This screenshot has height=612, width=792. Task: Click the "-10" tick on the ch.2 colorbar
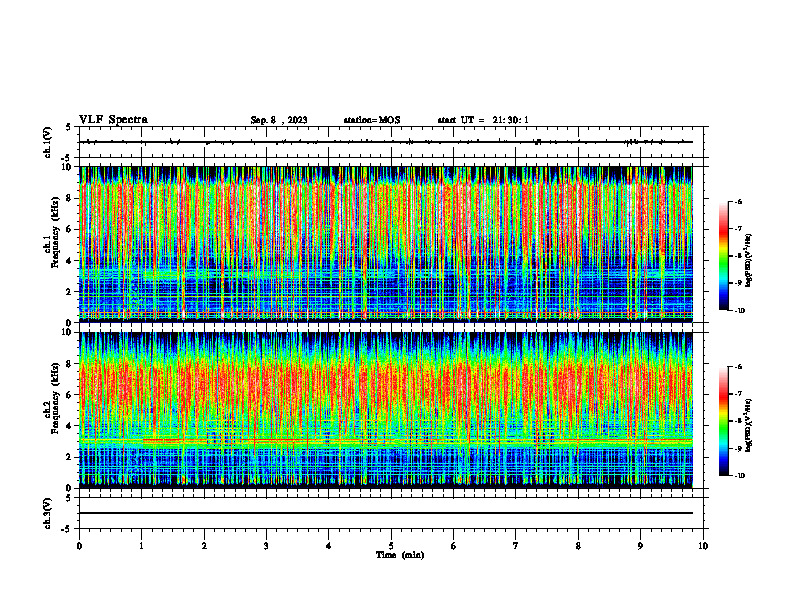coord(739,476)
